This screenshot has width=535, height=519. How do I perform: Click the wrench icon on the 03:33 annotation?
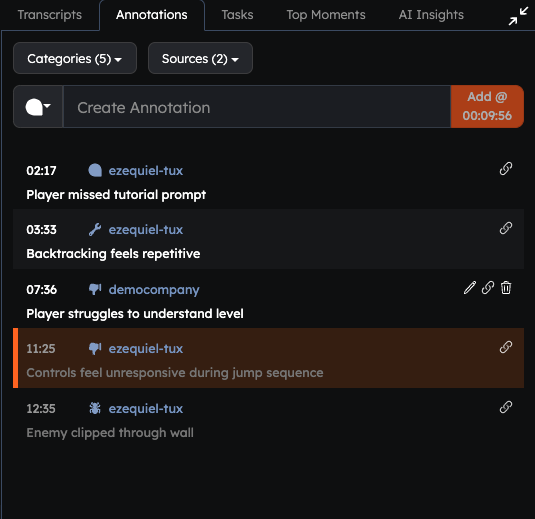[95, 229]
